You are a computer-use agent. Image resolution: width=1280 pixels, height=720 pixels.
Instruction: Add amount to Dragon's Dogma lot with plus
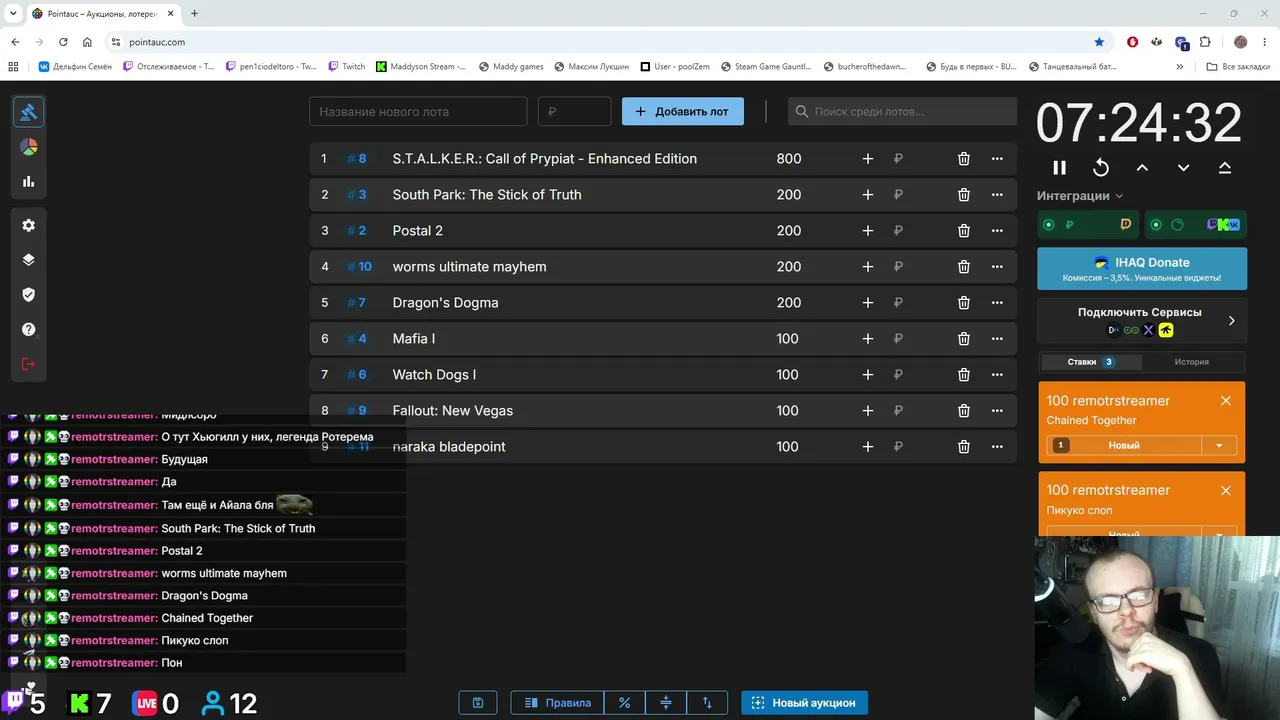pos(868,303)
